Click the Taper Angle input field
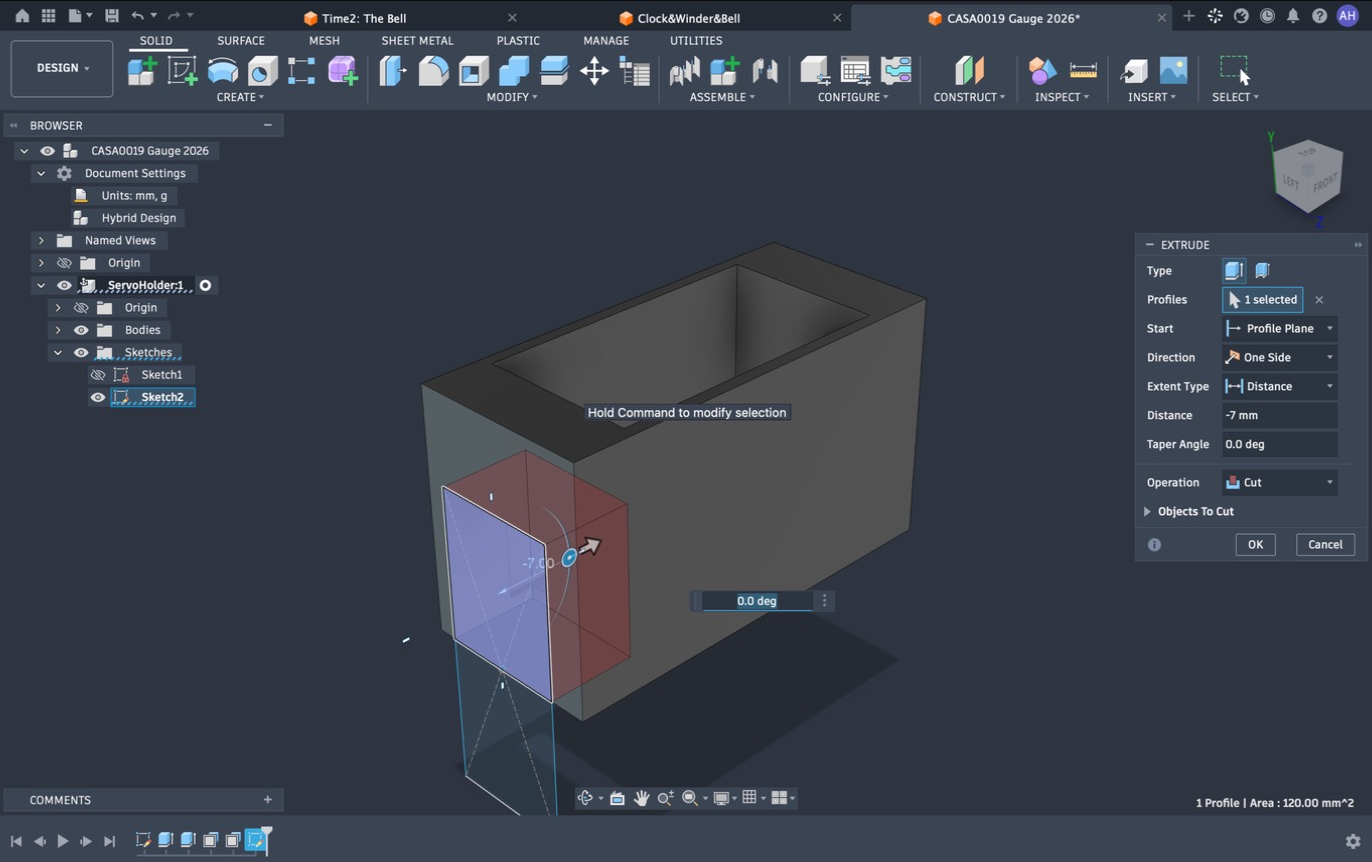Image resolution: width=1372 pixels, height=862 pixels. click(1280, 444)
